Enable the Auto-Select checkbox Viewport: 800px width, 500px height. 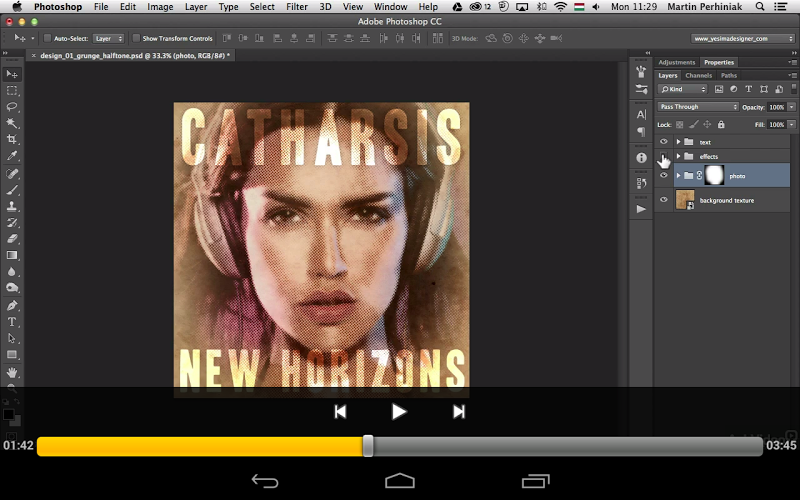point(46,38)
